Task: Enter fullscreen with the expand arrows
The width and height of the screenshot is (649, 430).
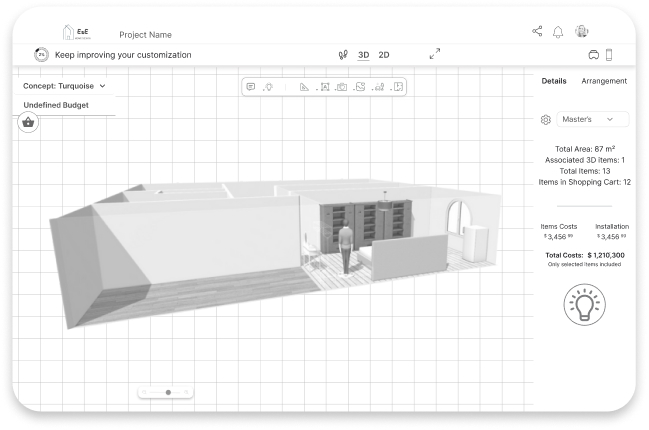Action: pyautogui.click(x=435, y=54)
